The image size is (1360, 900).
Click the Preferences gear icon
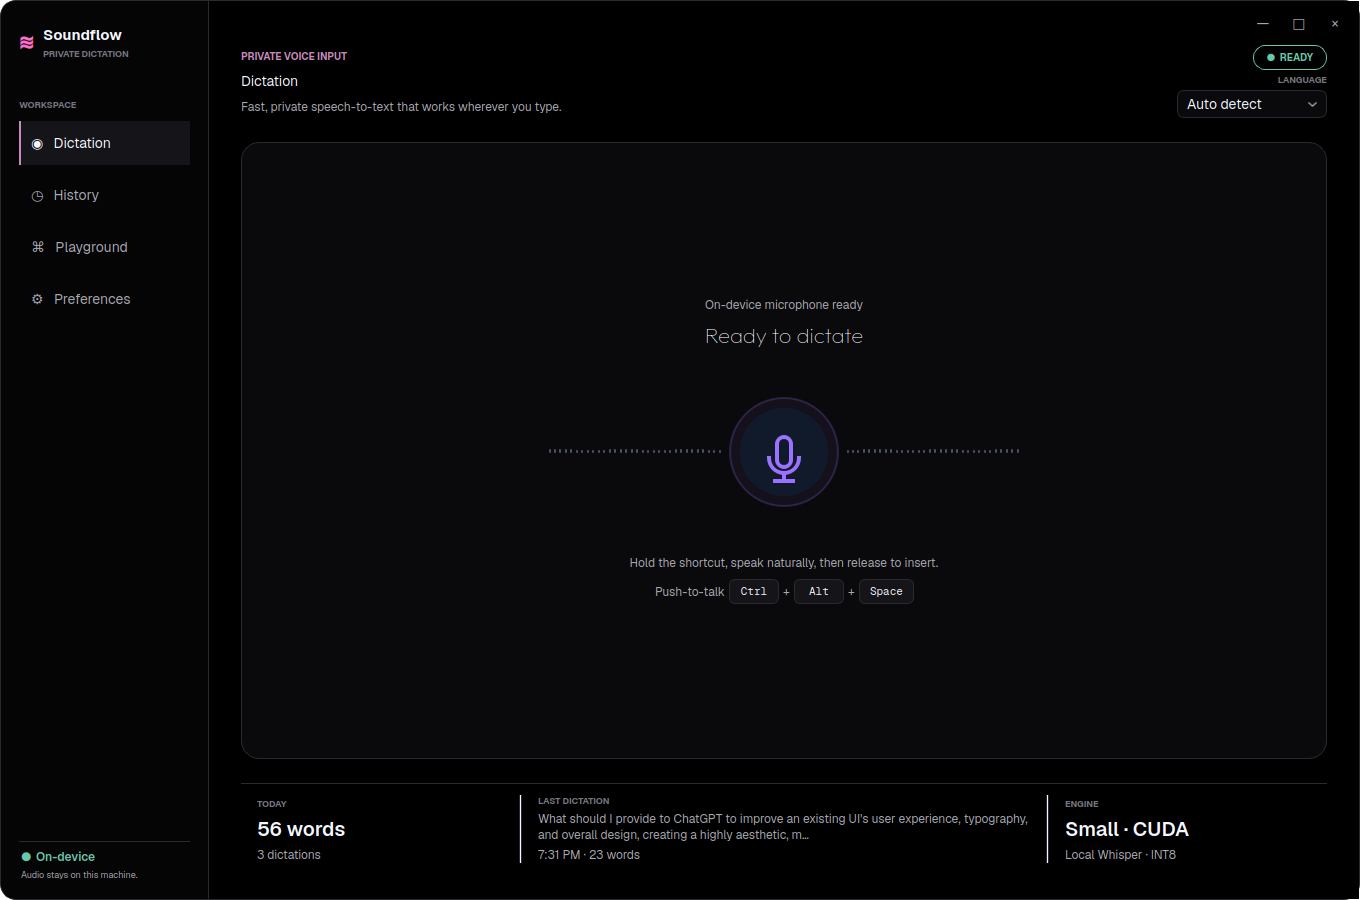pyautogui.click(x=37, y=299)
